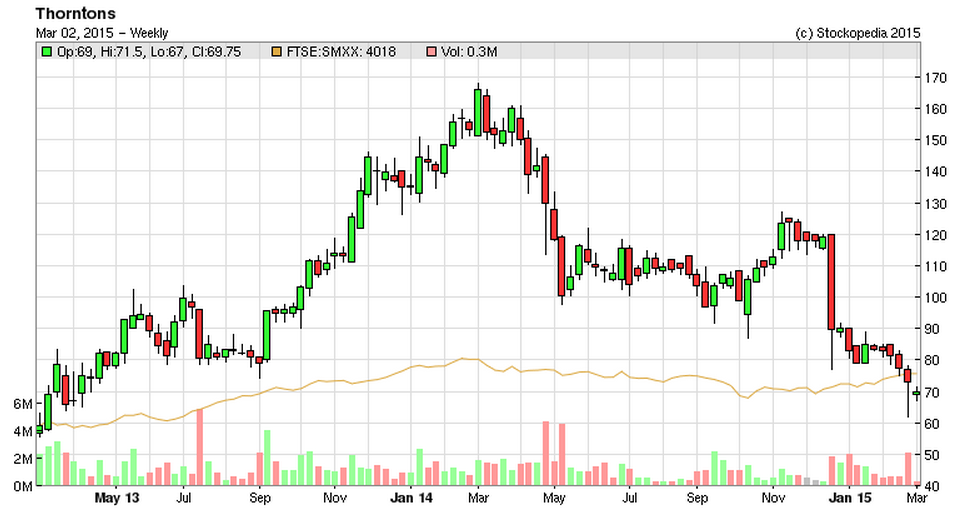Click the 'Nov' label before Jan 14

[335, 498]
